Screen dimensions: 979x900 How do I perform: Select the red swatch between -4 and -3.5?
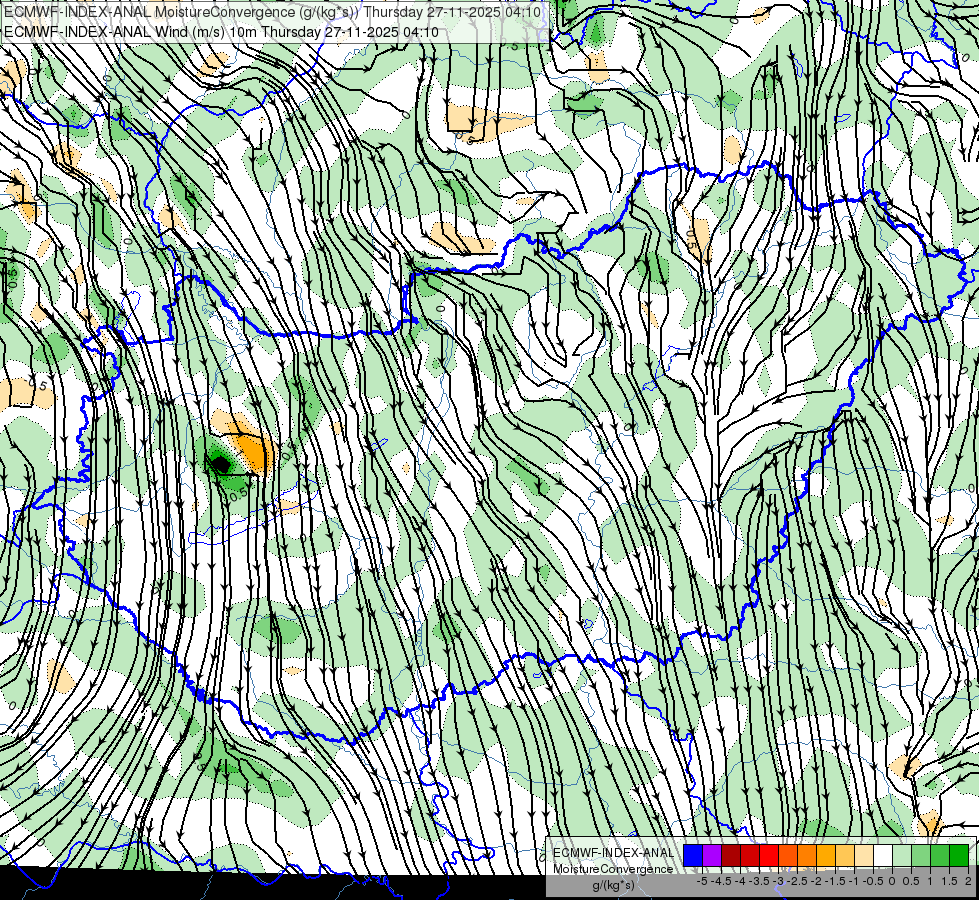(x=750, y=856)
